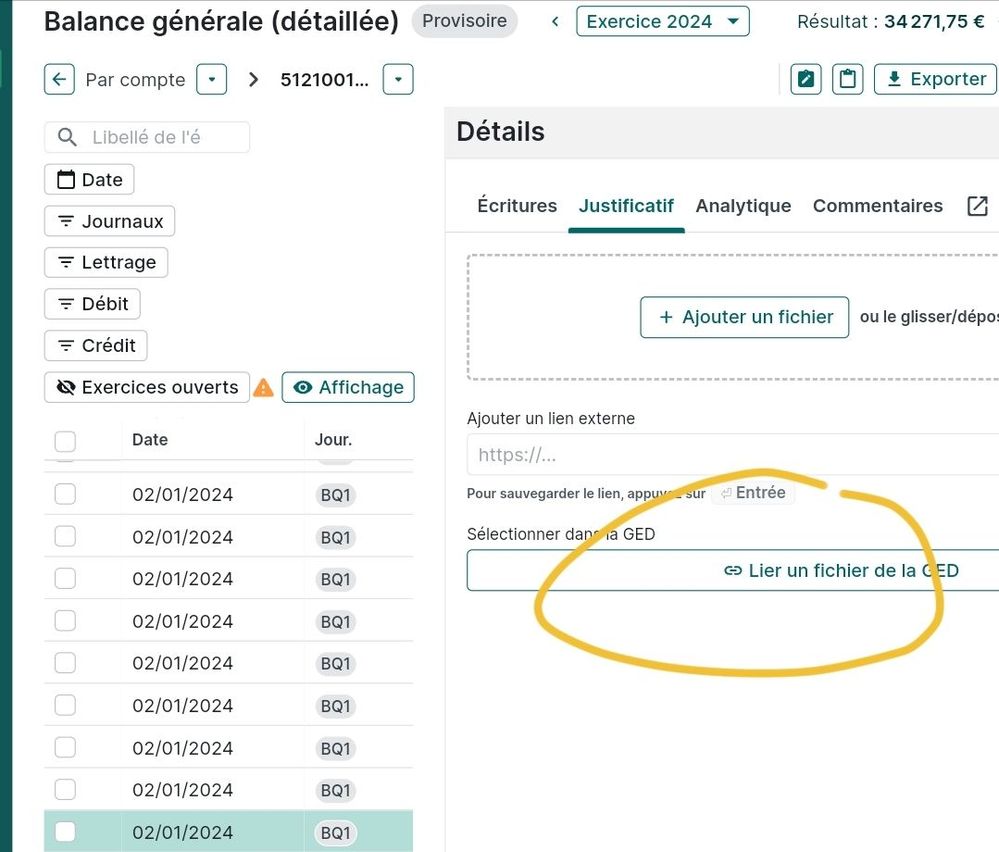Open the Date calendar filter
Image resolution: width=999 pixels, height=852 pixels.
click(x=89, y=180)
